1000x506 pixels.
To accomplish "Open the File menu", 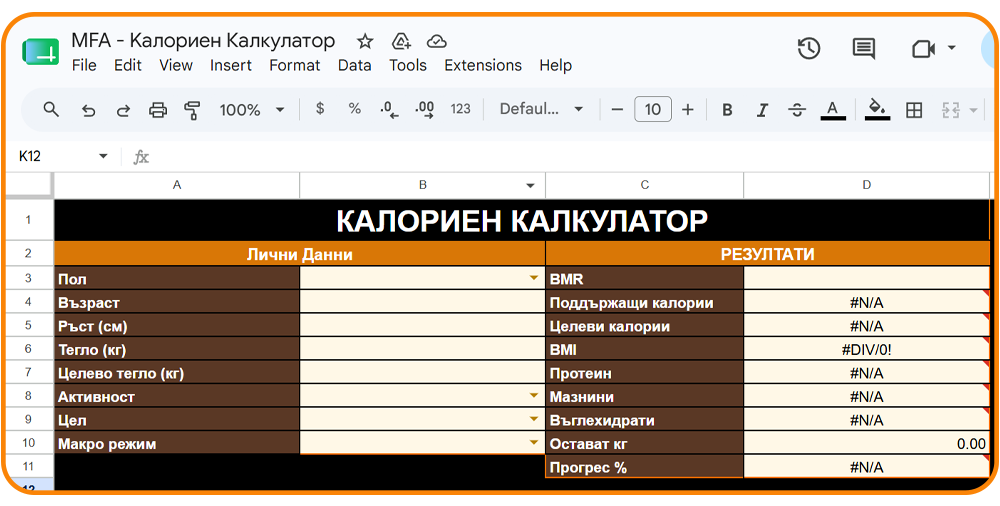I will point(84,65).
